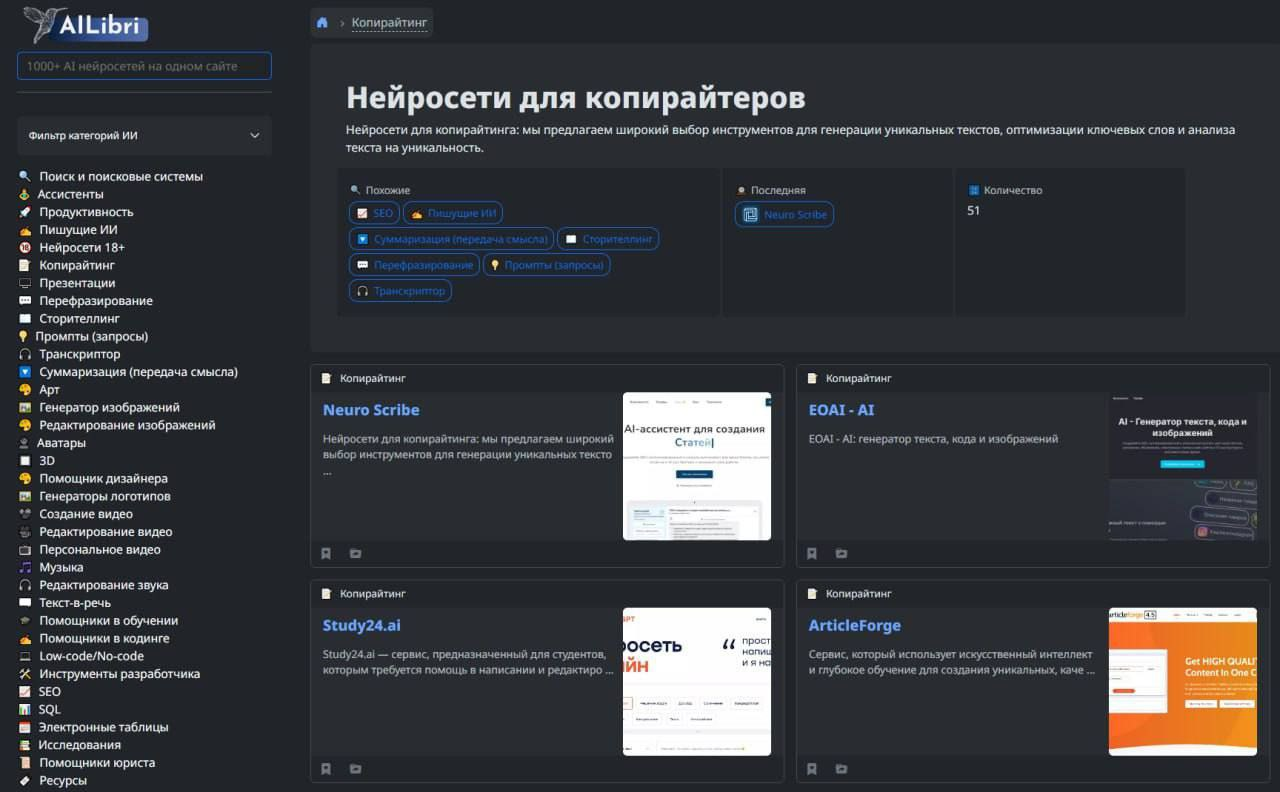Select Помощники в кодинге in the sidebar
This screenshot has width=1280, height=792.
tap(104, 639)
